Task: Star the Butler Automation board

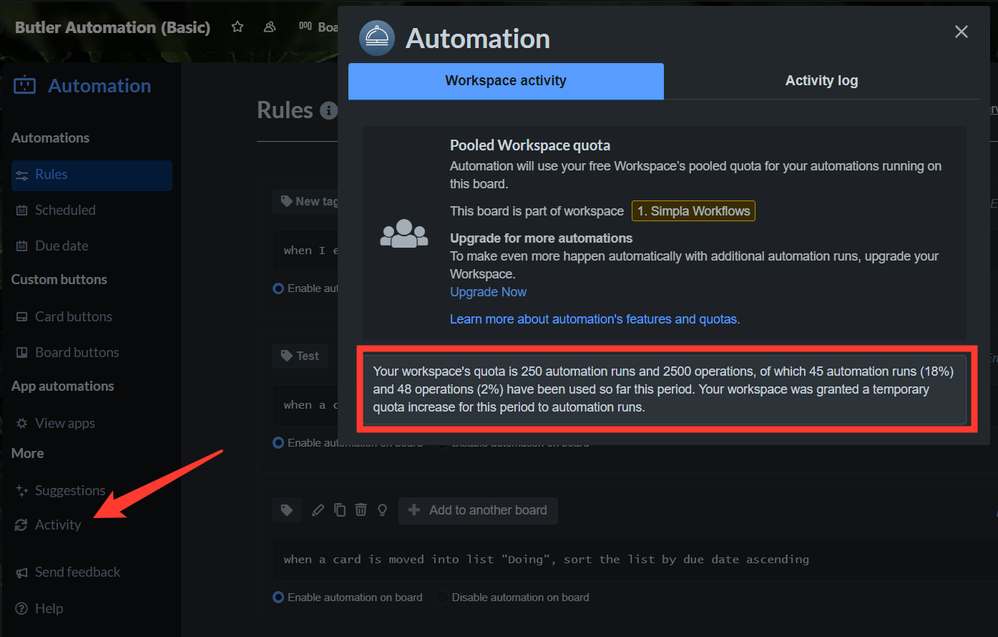Action: 237,27
